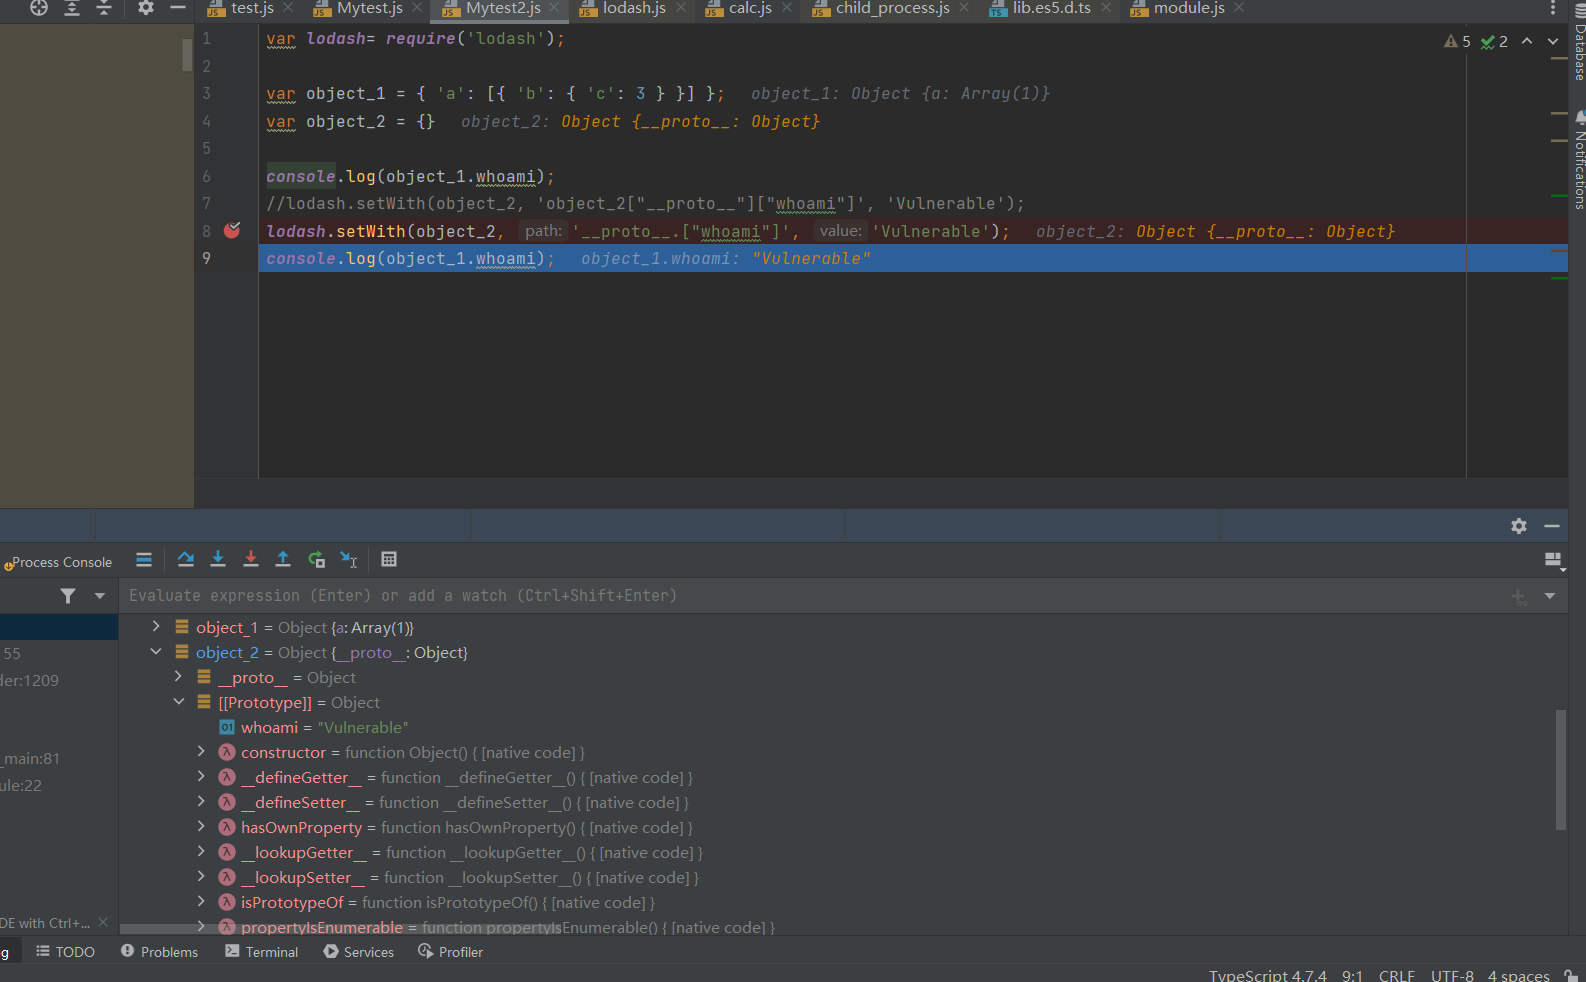Open the TODO tool window
The image size is (1586, 982).
click(x=66, y=952)
